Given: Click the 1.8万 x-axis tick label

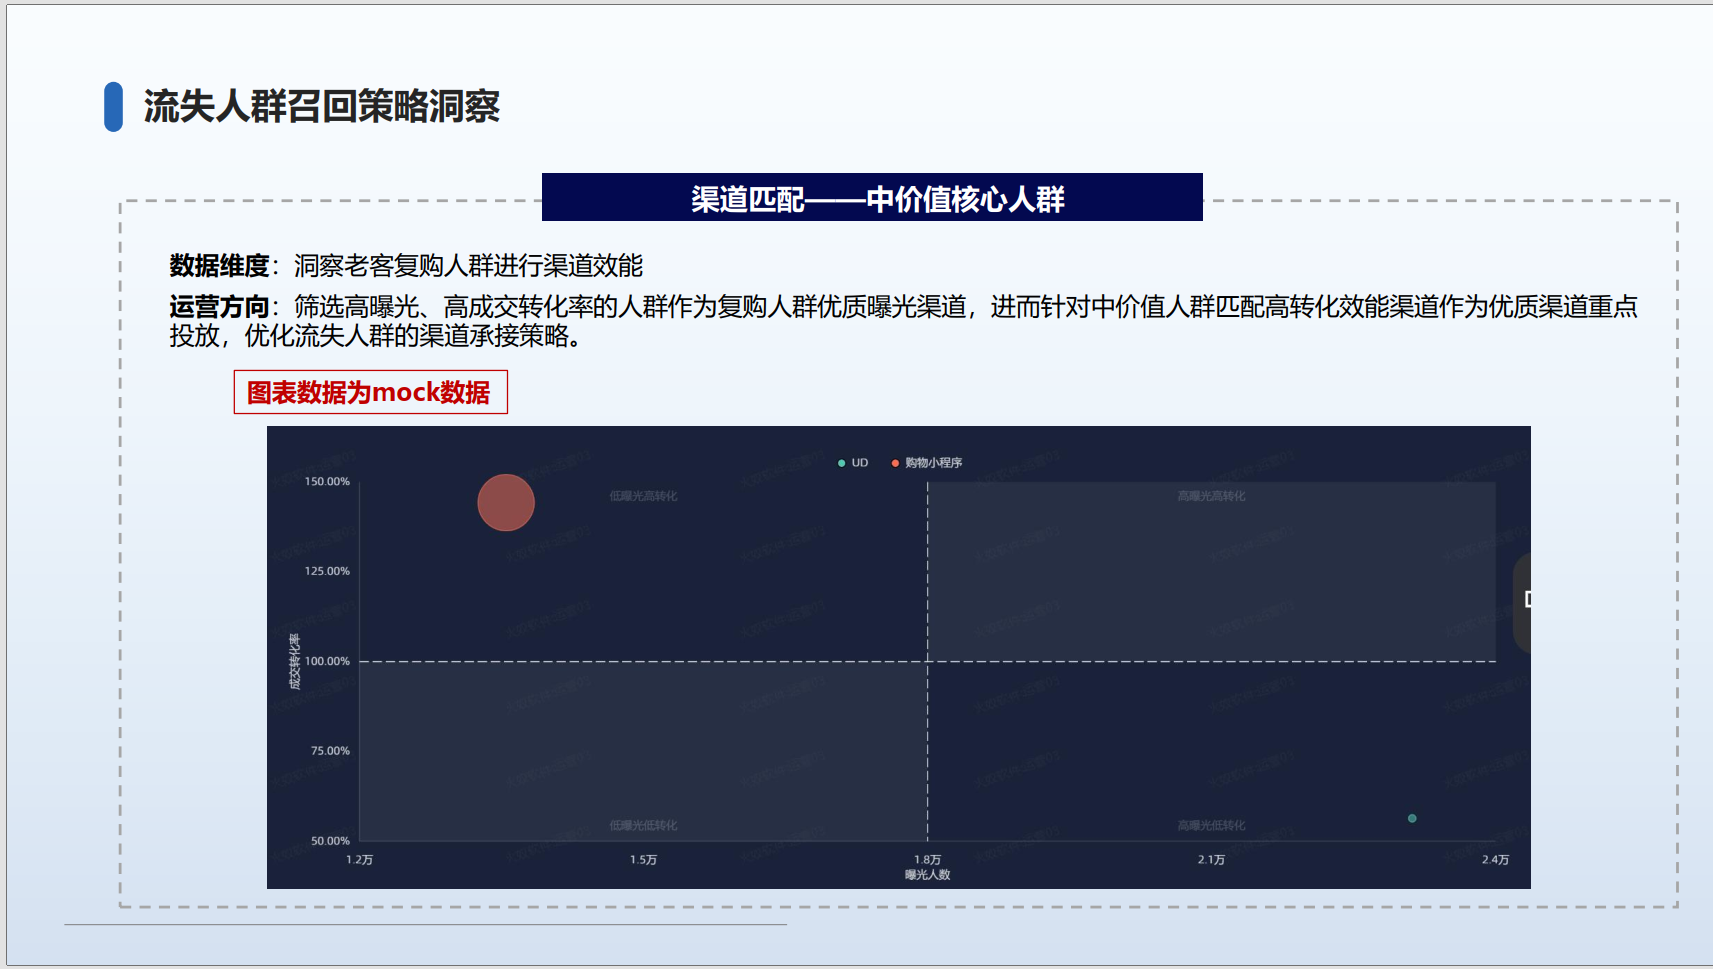Looking at the screenshot, I should (928, 860).
